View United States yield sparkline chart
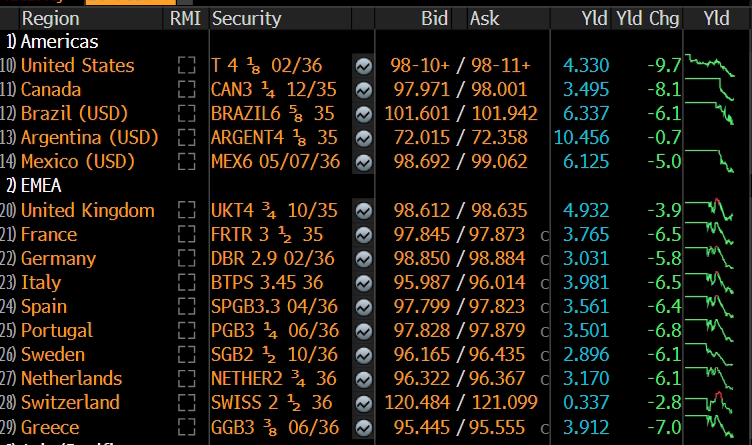The image size is (752, 445). [x=710, y=65]
